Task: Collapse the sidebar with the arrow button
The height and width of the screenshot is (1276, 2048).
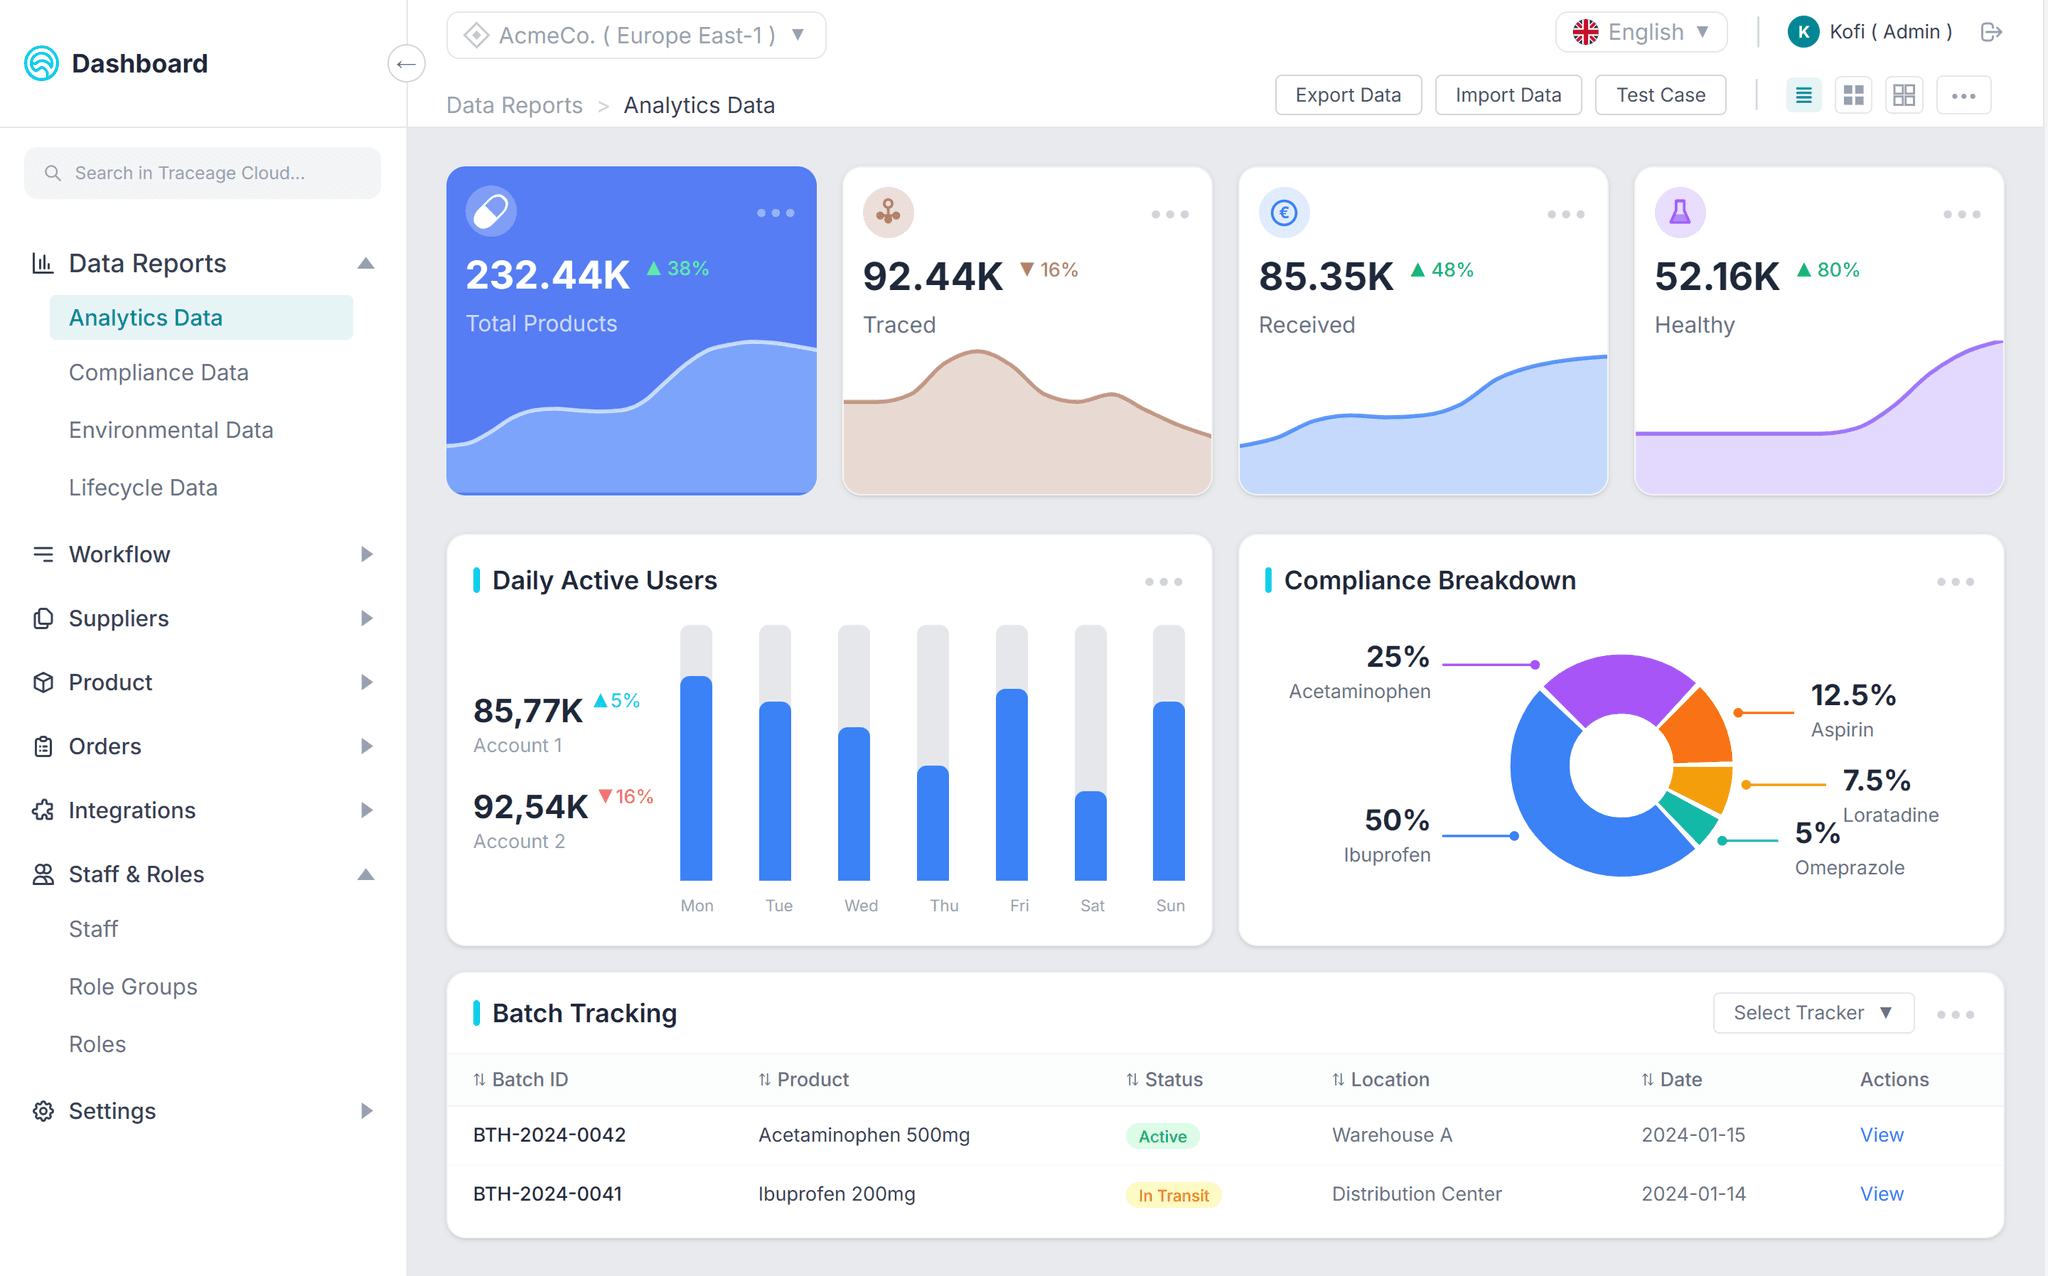Action: (x=407, y=63)
